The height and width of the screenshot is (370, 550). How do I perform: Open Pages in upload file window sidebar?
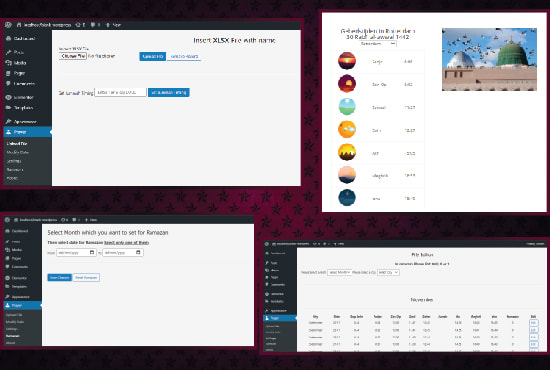(x=16, y=73)
